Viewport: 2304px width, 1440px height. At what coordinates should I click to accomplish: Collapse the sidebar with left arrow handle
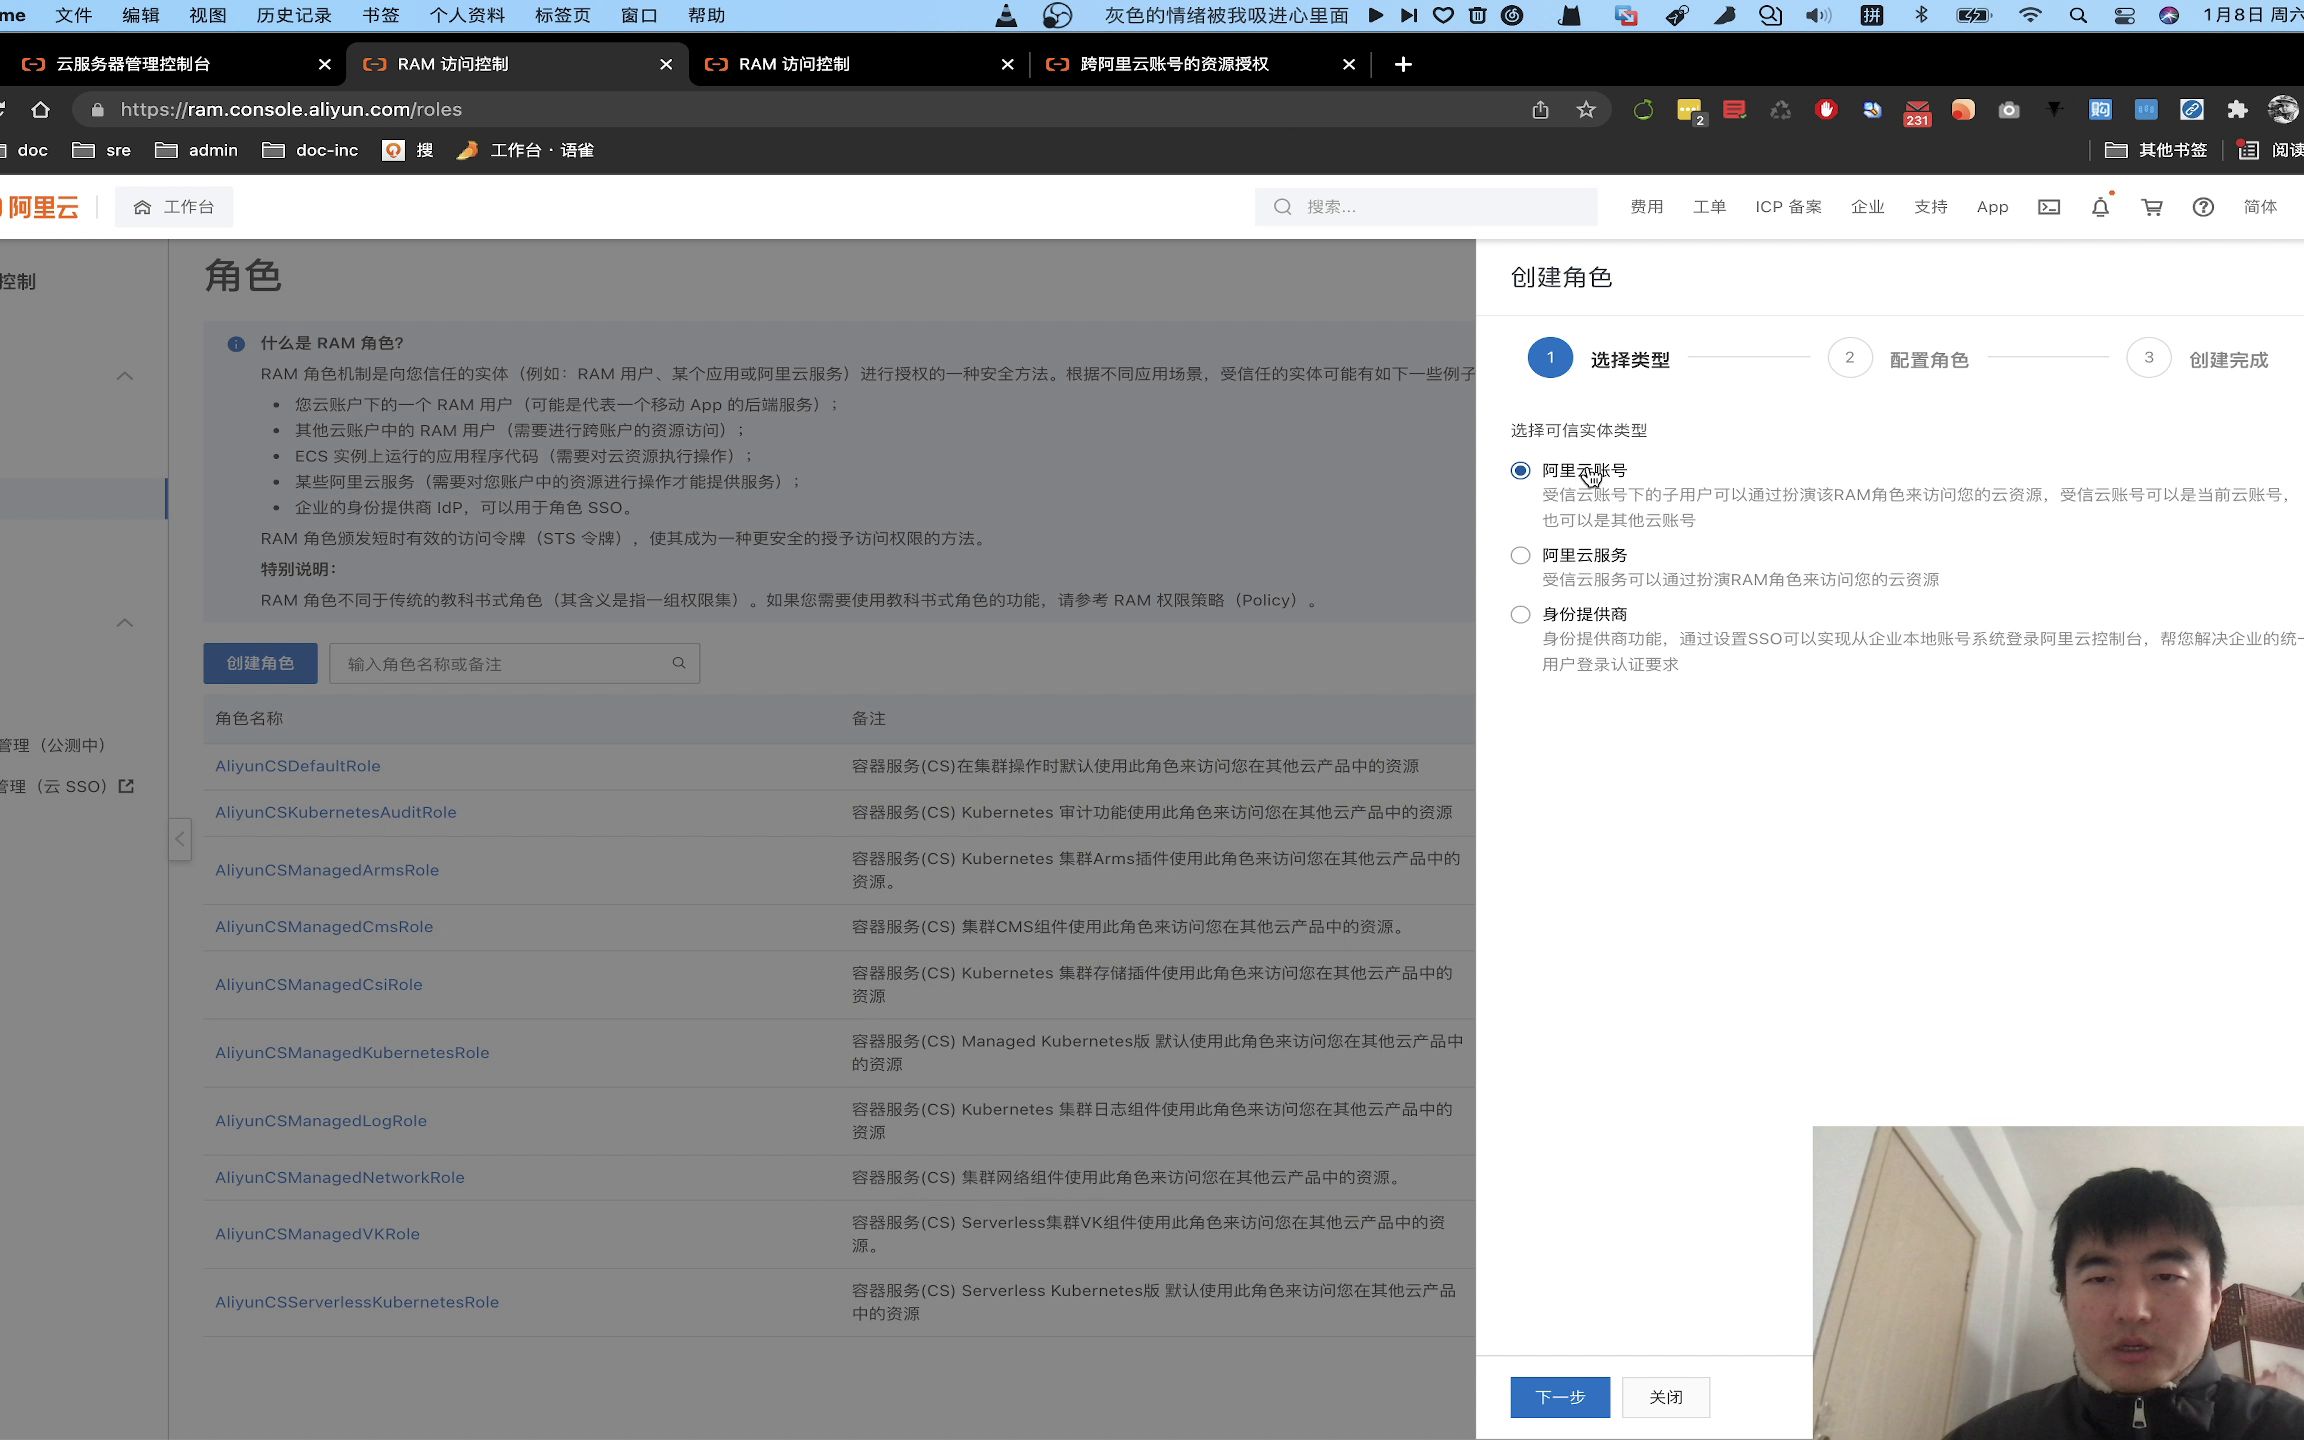[180, 839]
